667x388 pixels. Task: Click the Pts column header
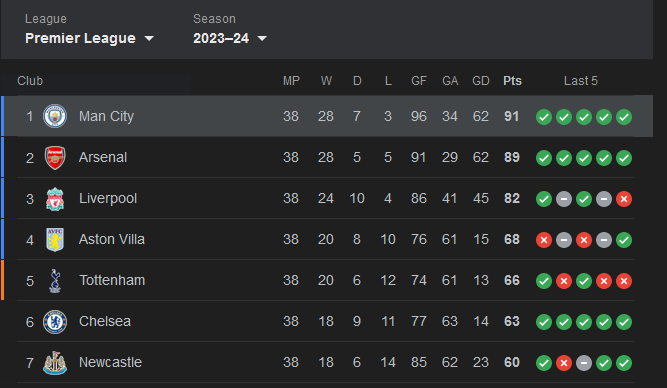pos(512,81)
